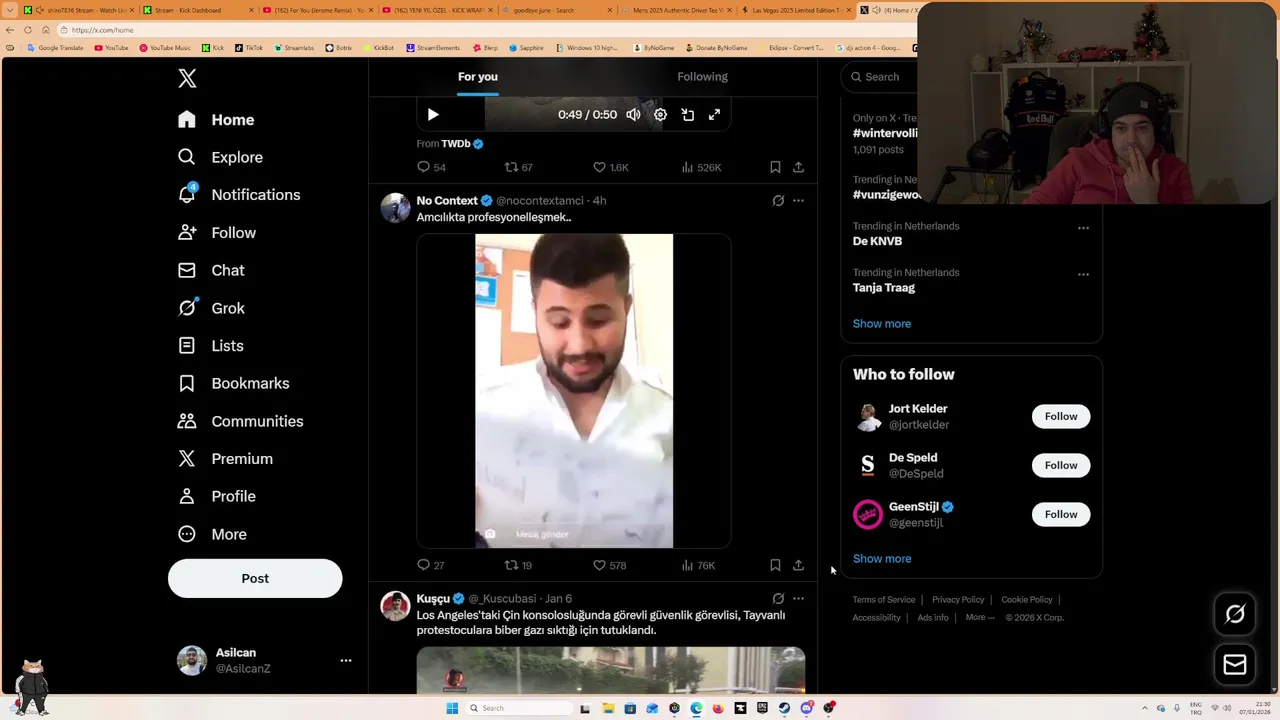Like the No Context post with 578 likes
The width and height of the screenshot is (1280, 720).
[610, 565]
